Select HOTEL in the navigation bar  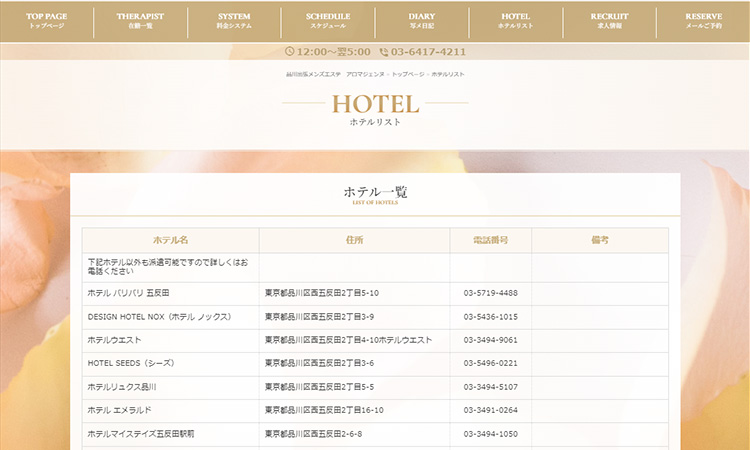[515, 21]
